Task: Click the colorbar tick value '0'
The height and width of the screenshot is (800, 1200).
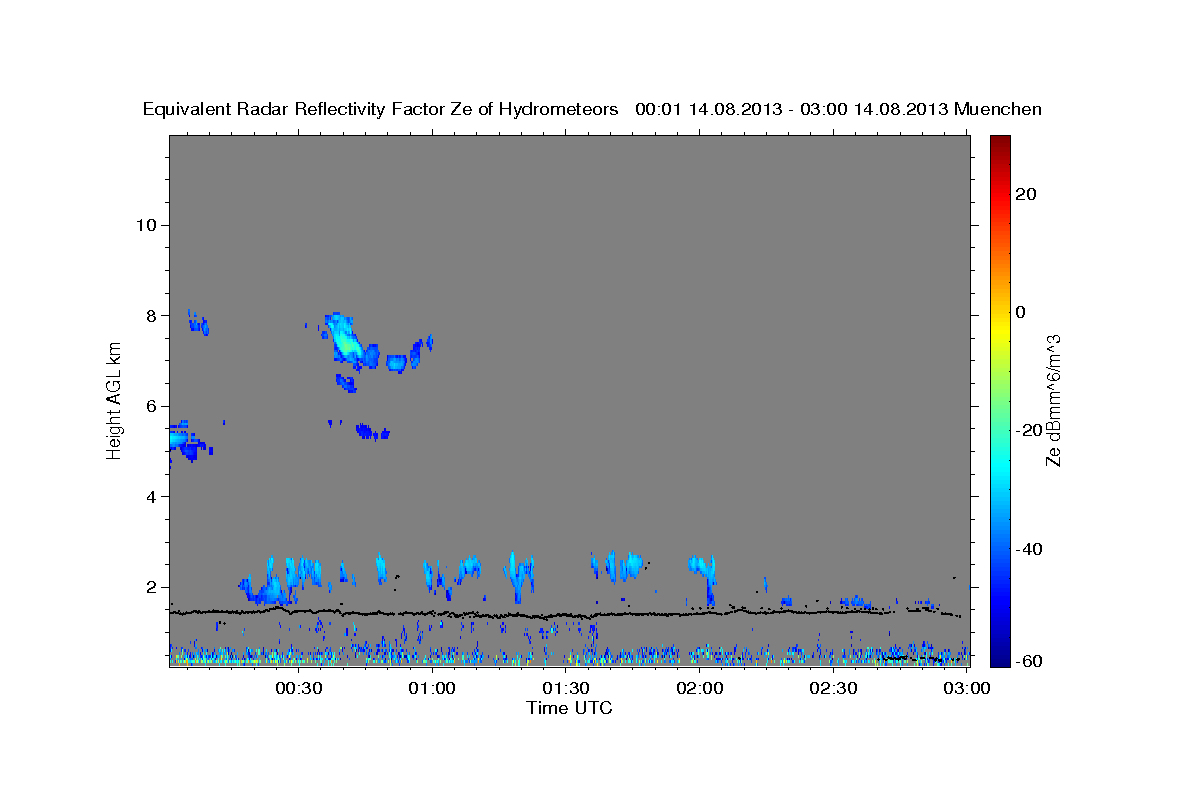Action: pos(1021,312)
